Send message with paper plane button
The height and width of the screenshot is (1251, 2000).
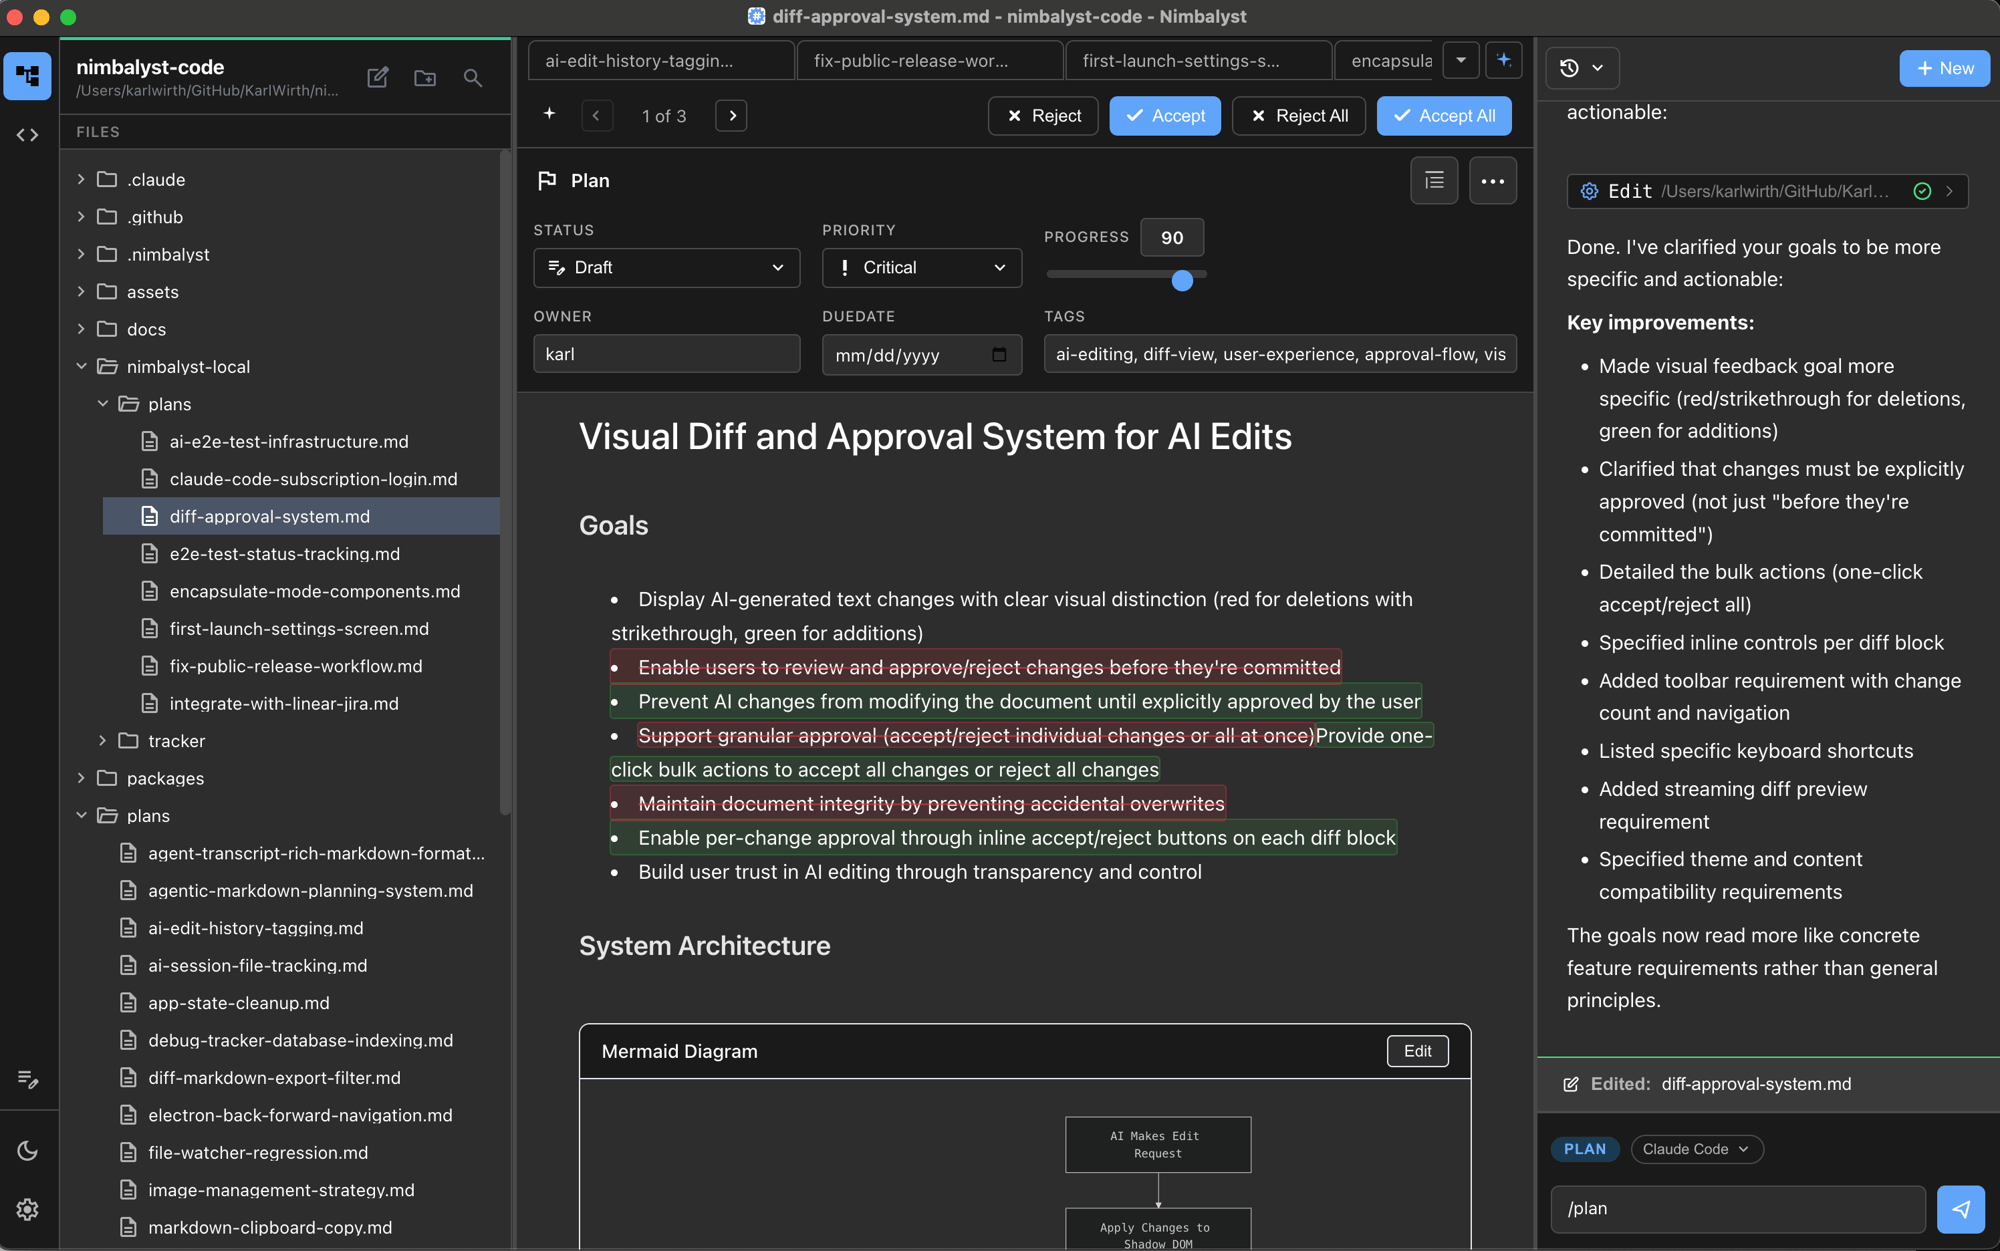coord(1960,1209)
